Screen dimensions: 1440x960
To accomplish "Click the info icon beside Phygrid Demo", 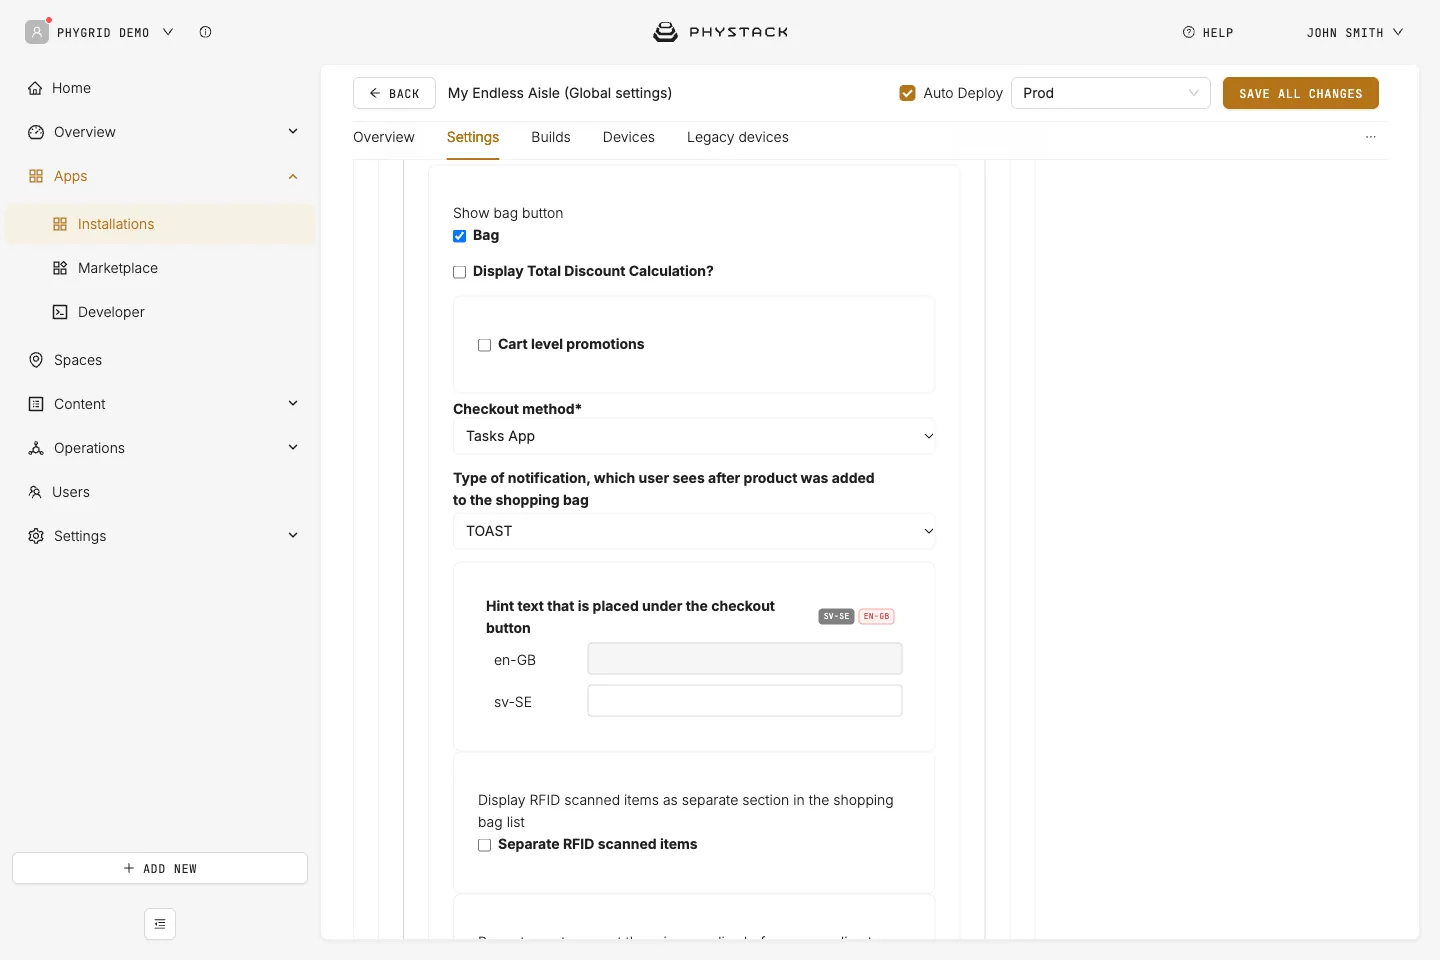I will [205, 32].
